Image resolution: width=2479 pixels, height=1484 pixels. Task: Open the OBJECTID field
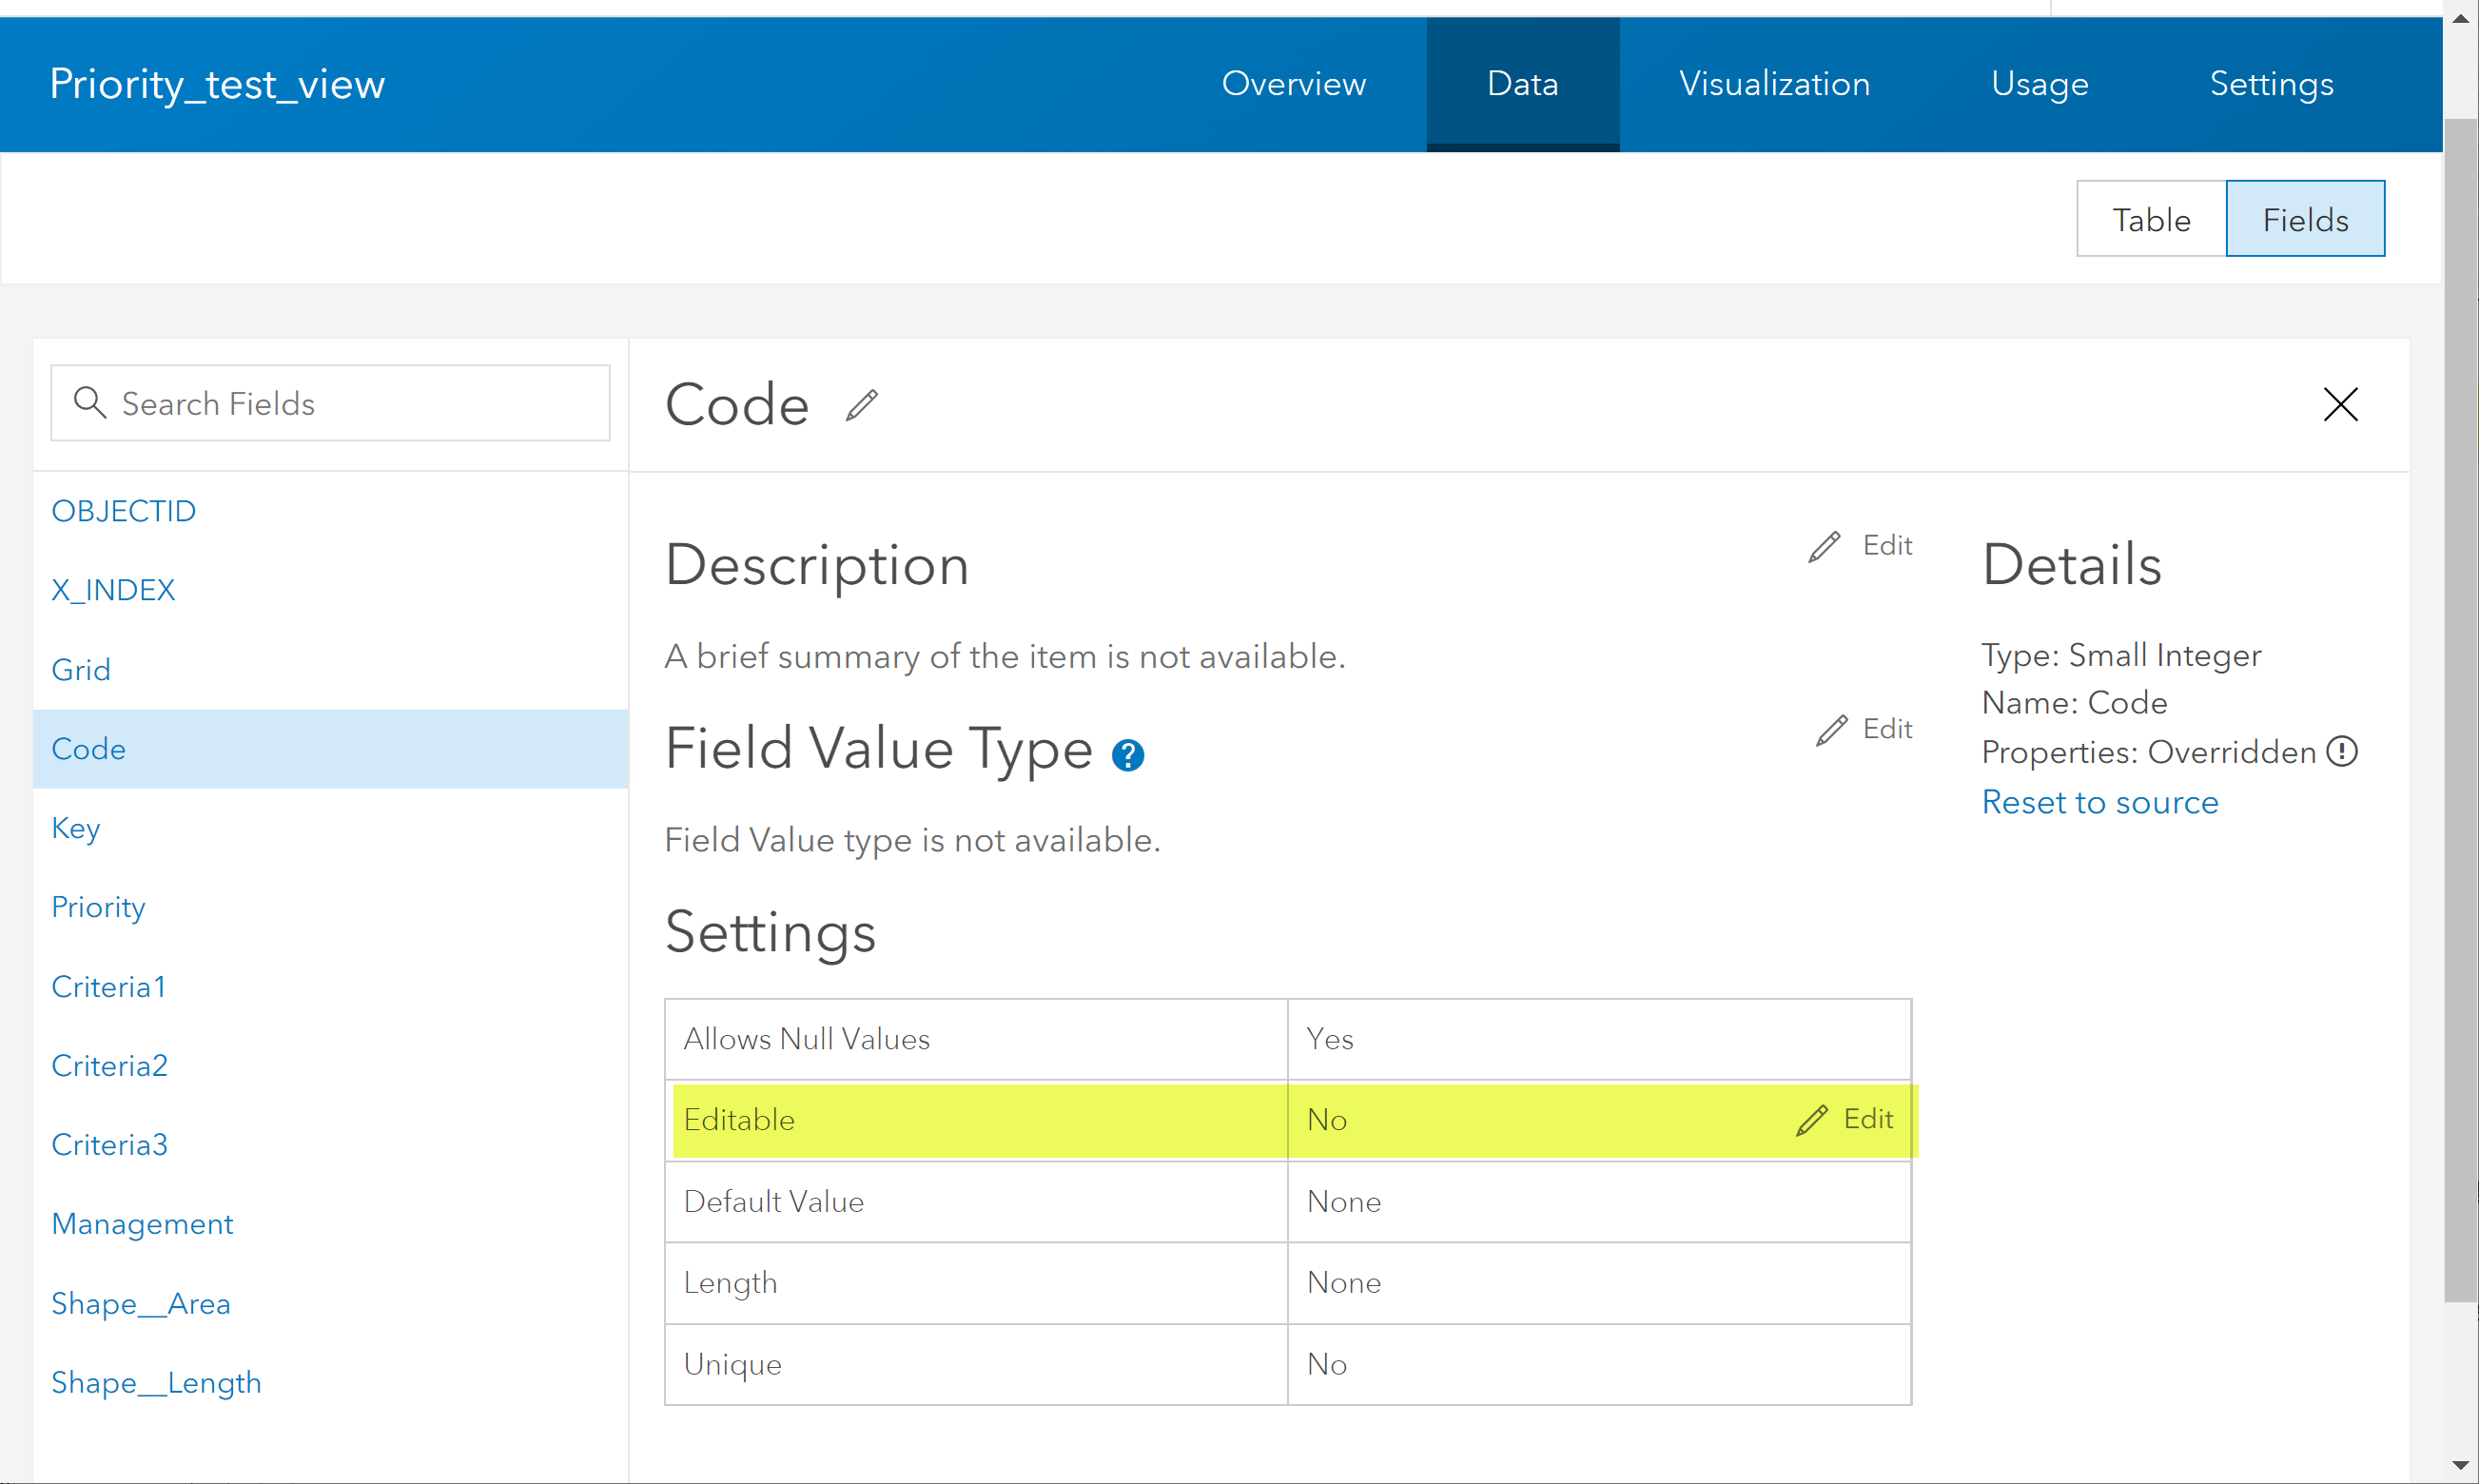pos(123,511)
